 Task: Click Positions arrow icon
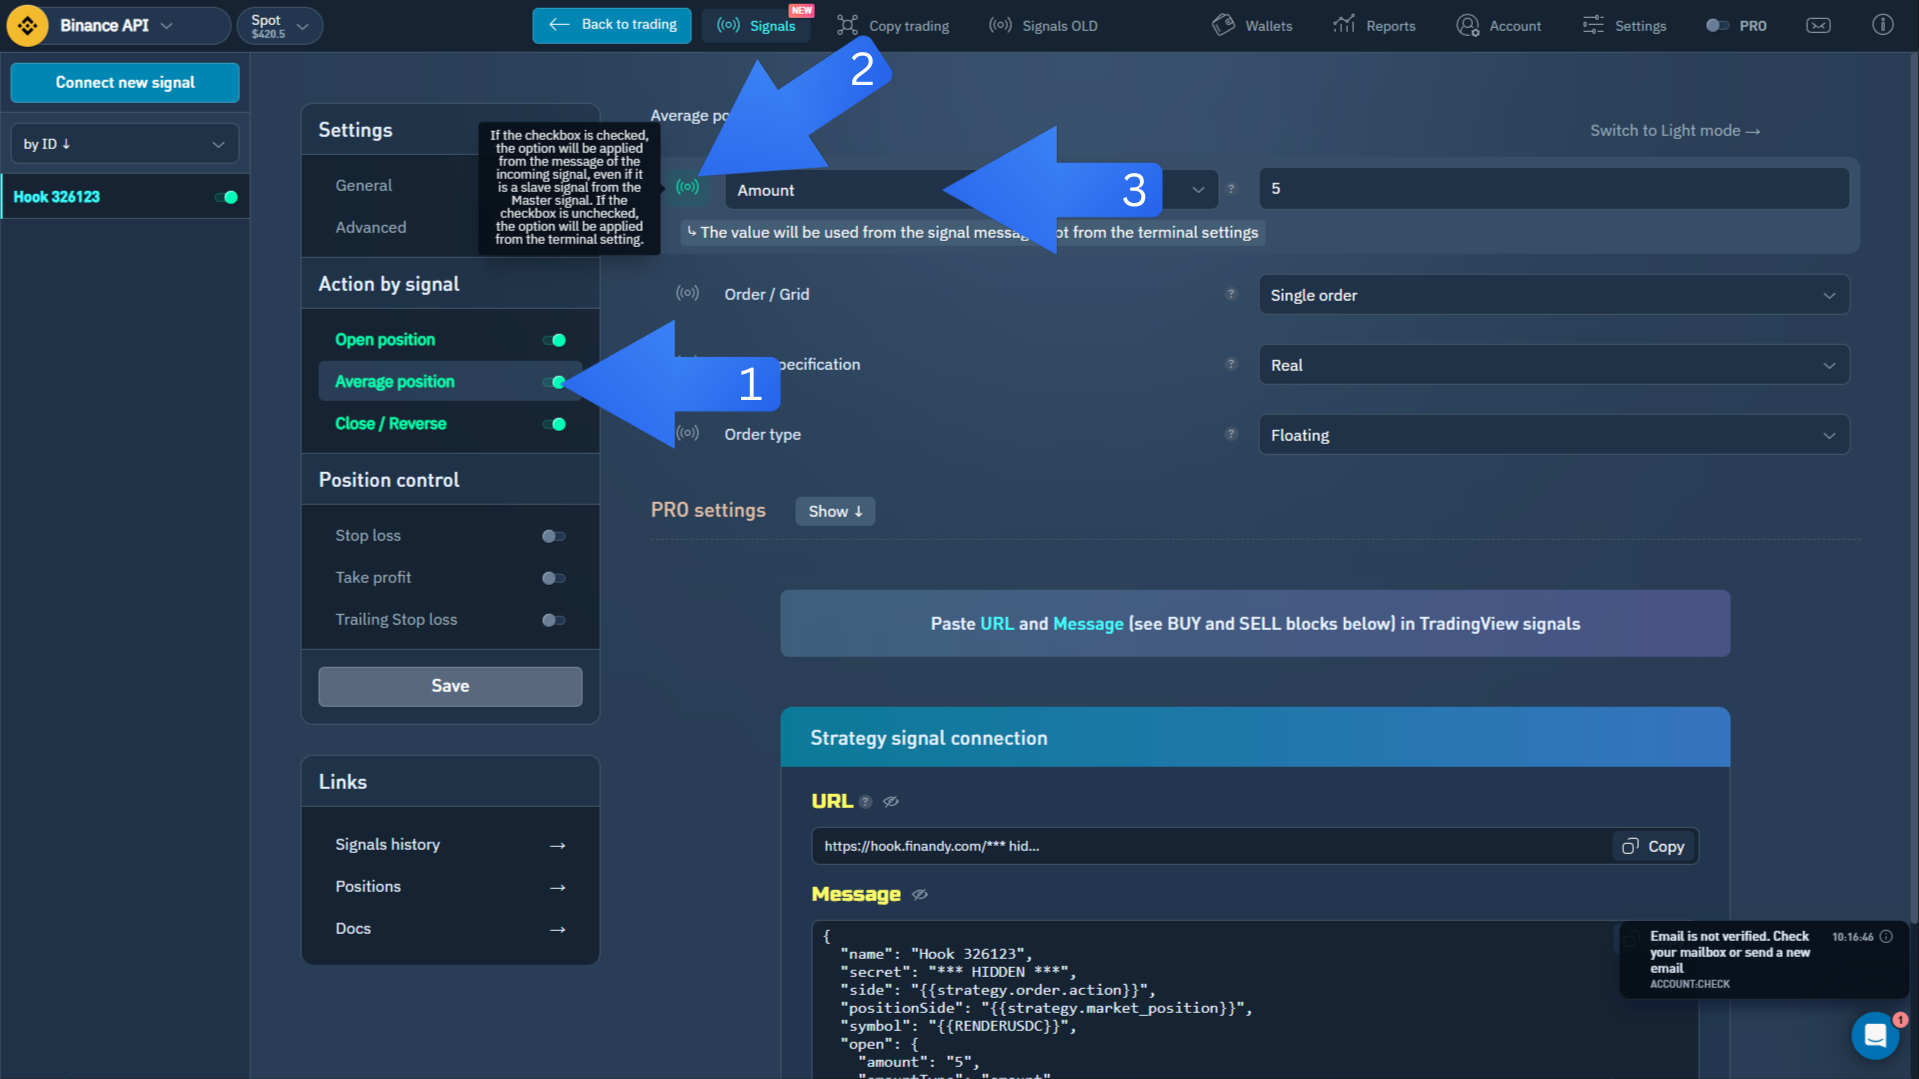(558, 888)
